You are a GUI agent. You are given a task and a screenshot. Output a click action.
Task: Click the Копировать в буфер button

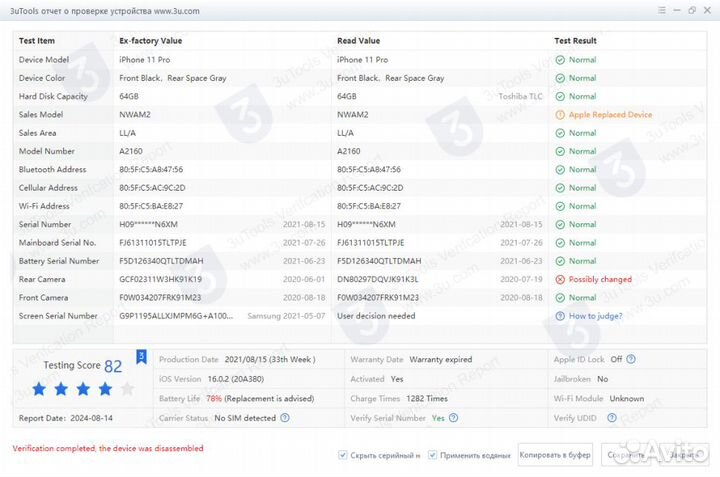[555, 455]
